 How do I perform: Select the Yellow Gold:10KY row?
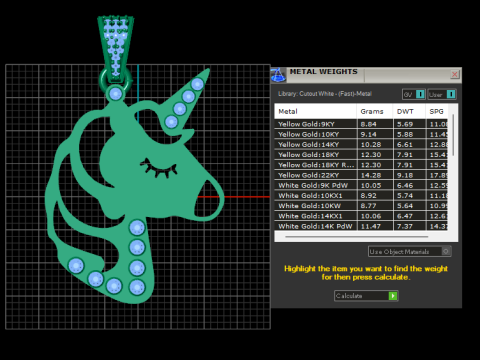(x=361, y=134)
